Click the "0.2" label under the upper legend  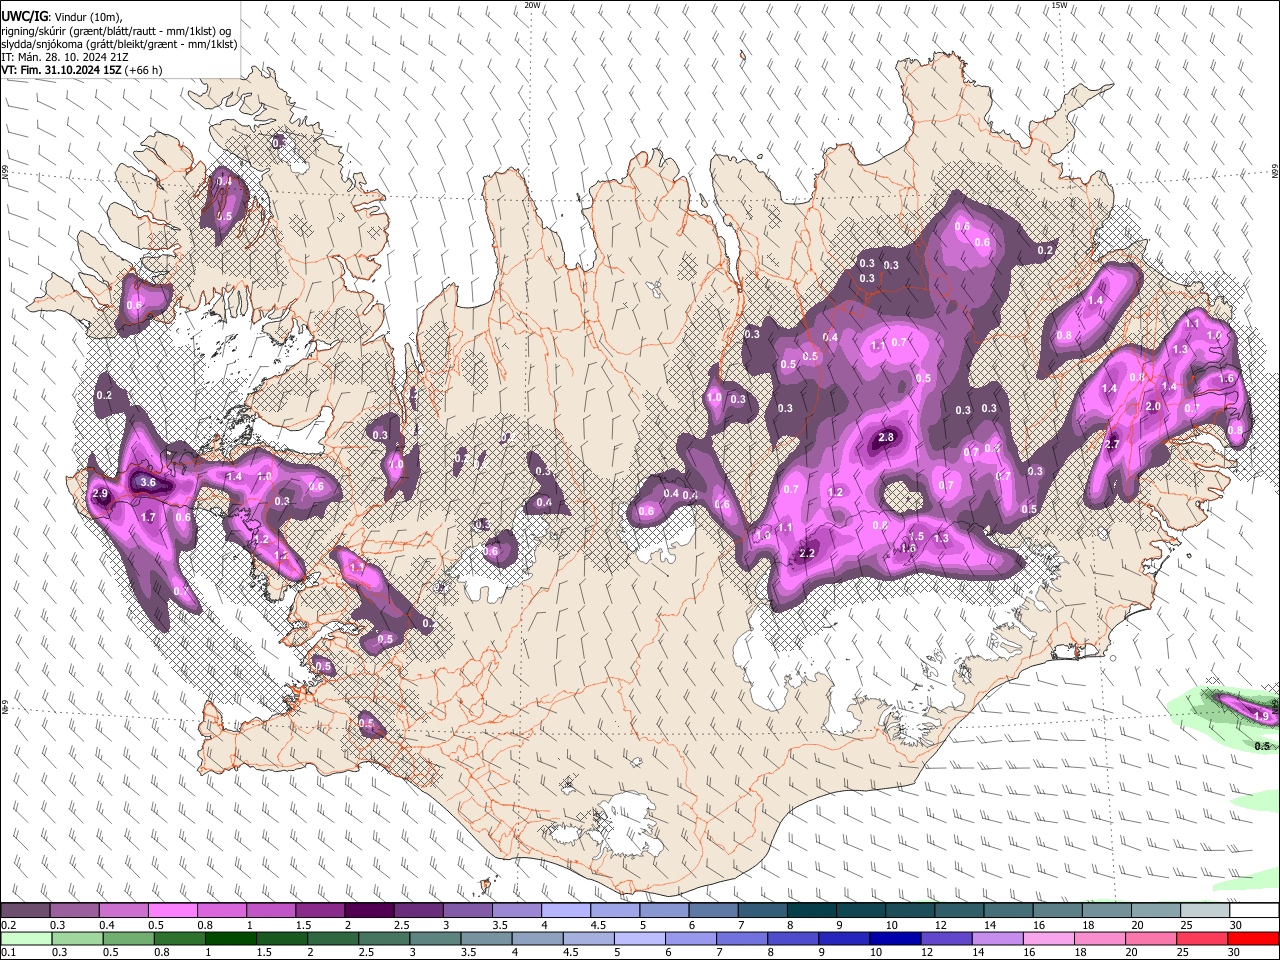pyautogui.click(x=7, y=925)
